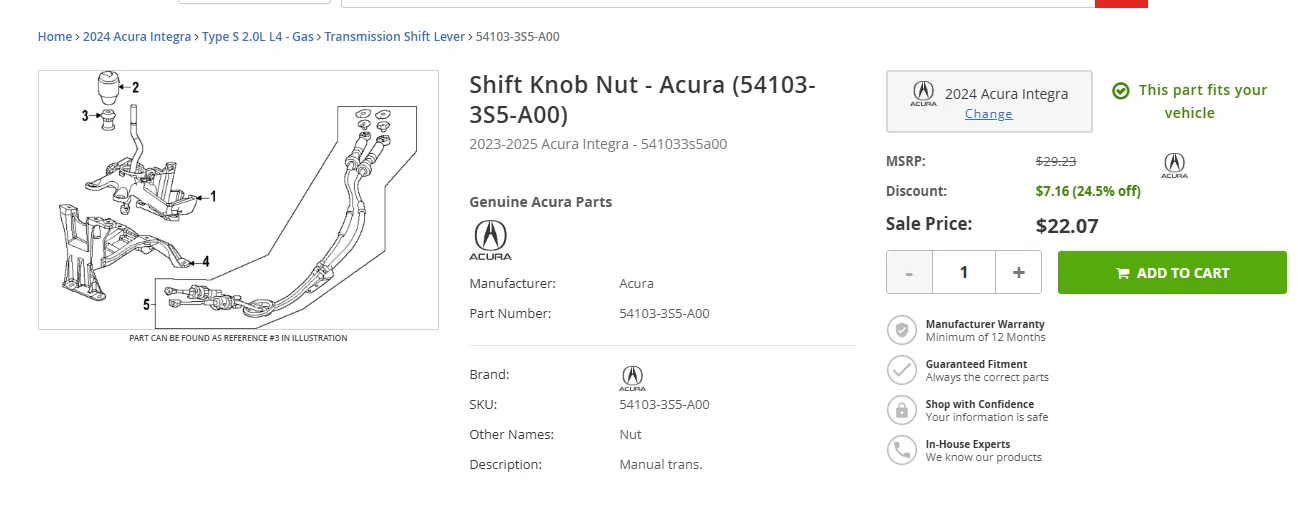Click the Change vehicle link

(988, 114)
